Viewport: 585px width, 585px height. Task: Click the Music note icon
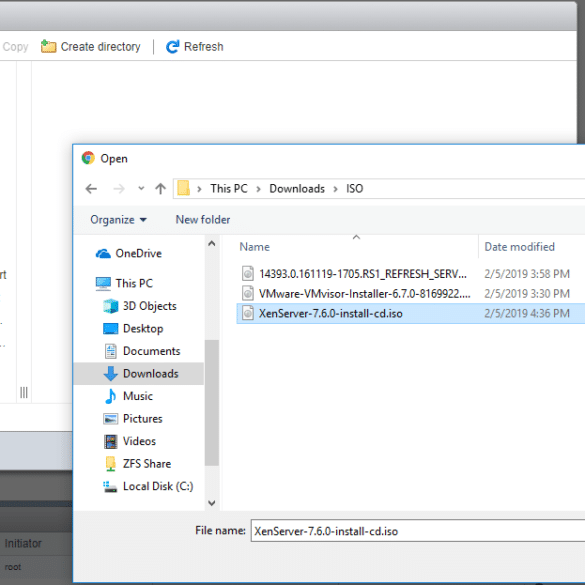click(x=110, y=396)
